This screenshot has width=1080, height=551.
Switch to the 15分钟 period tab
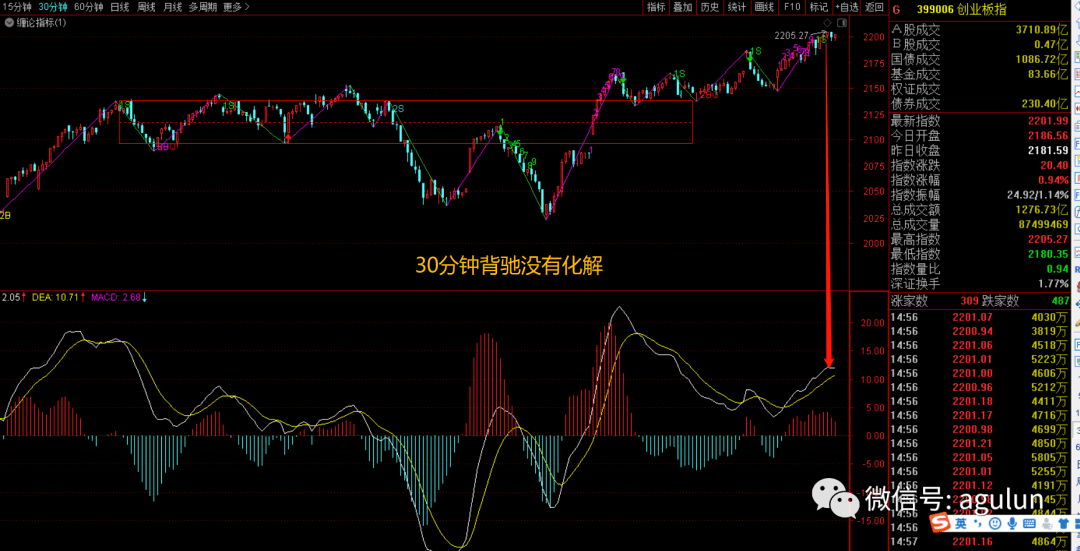16,7
